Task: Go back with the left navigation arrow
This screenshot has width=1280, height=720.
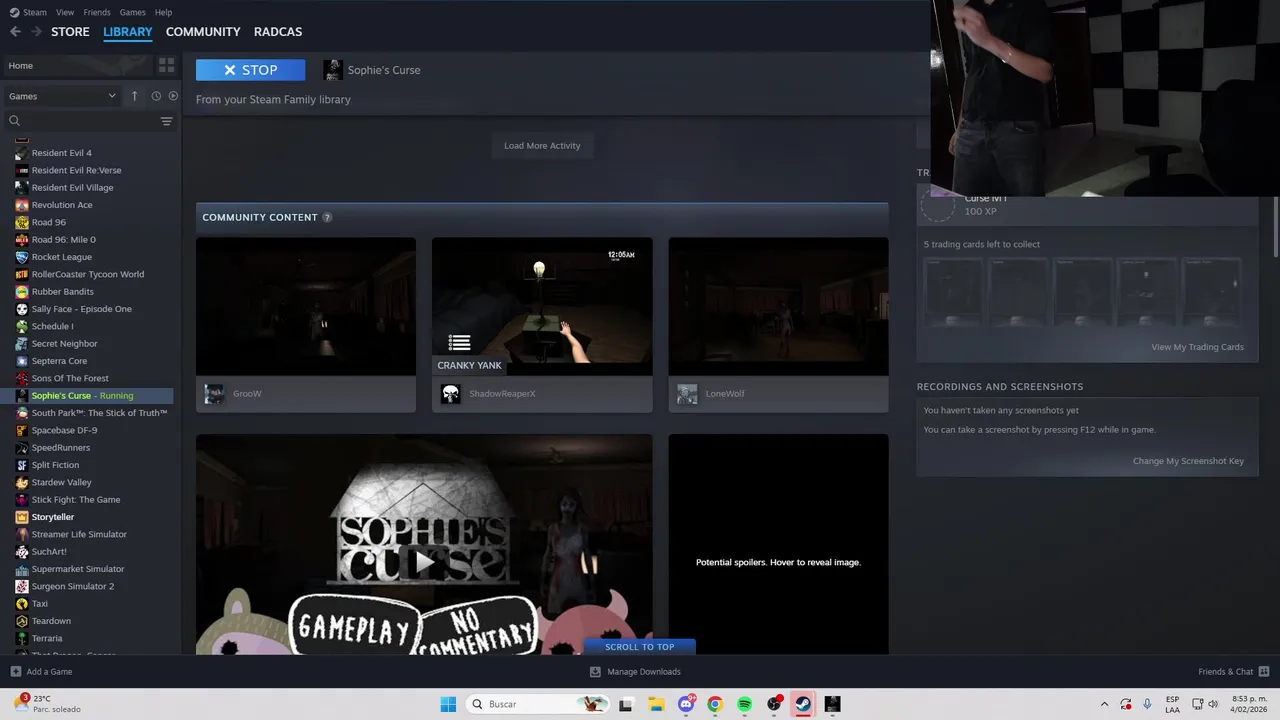Action: coord(15,32)
